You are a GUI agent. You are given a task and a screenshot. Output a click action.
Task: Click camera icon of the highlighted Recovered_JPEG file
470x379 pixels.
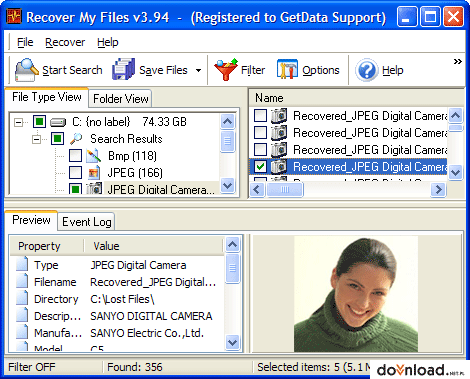(279, 167)
